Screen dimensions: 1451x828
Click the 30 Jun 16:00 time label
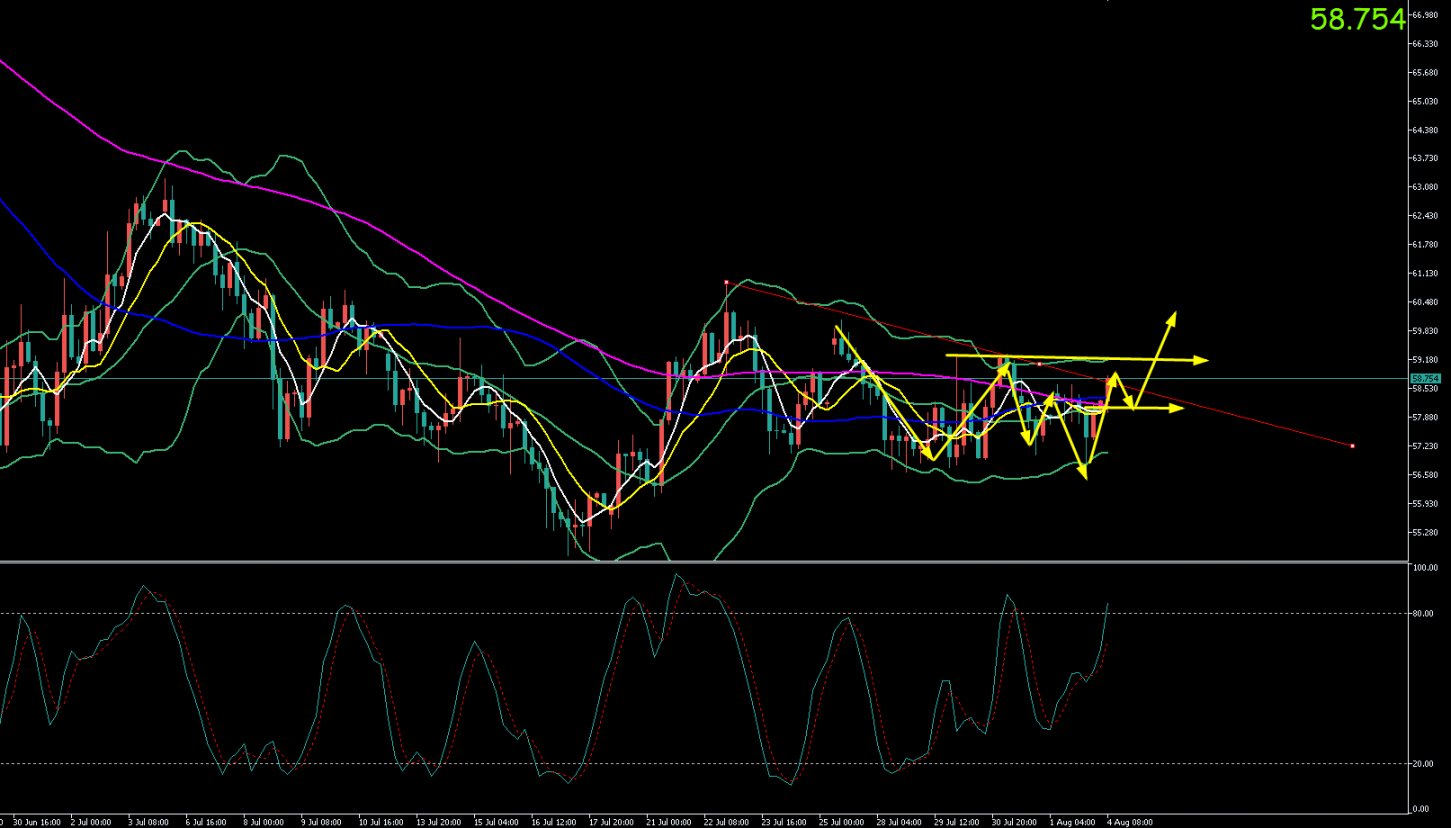pyautogui.click(x=35, y=822)
